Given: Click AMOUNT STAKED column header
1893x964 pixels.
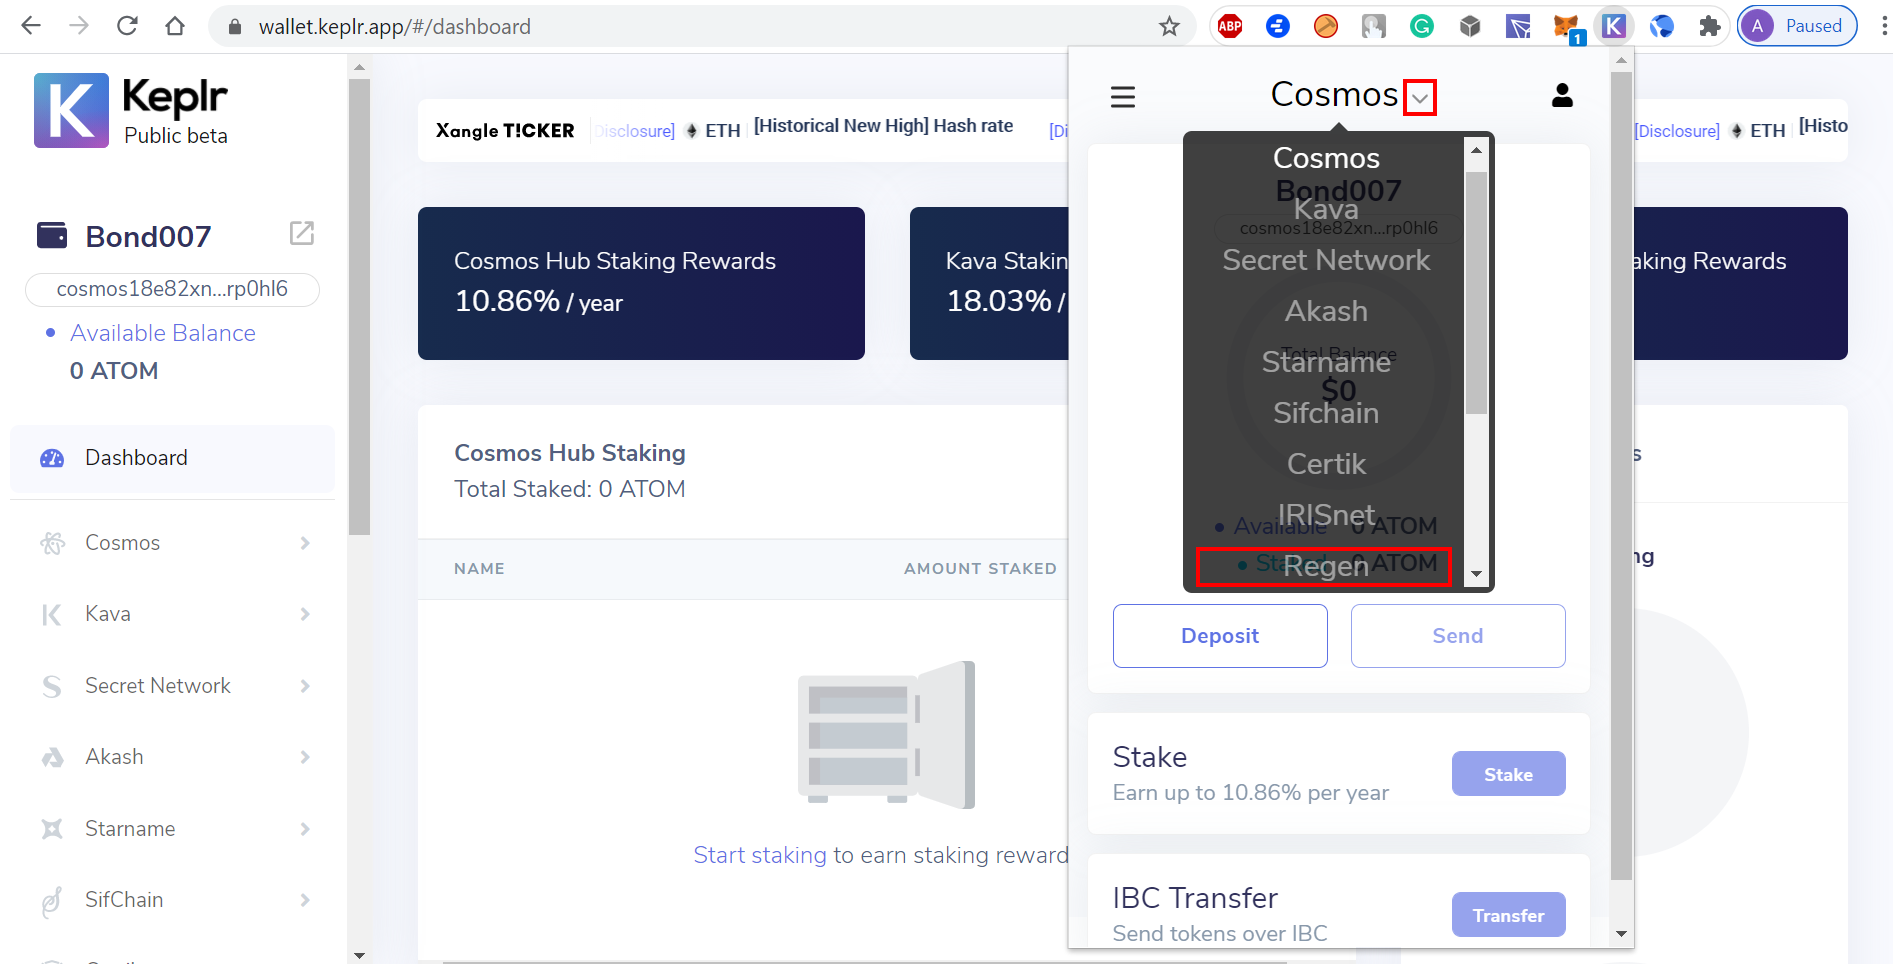Looking at the screenshot, I should [980, 569].
